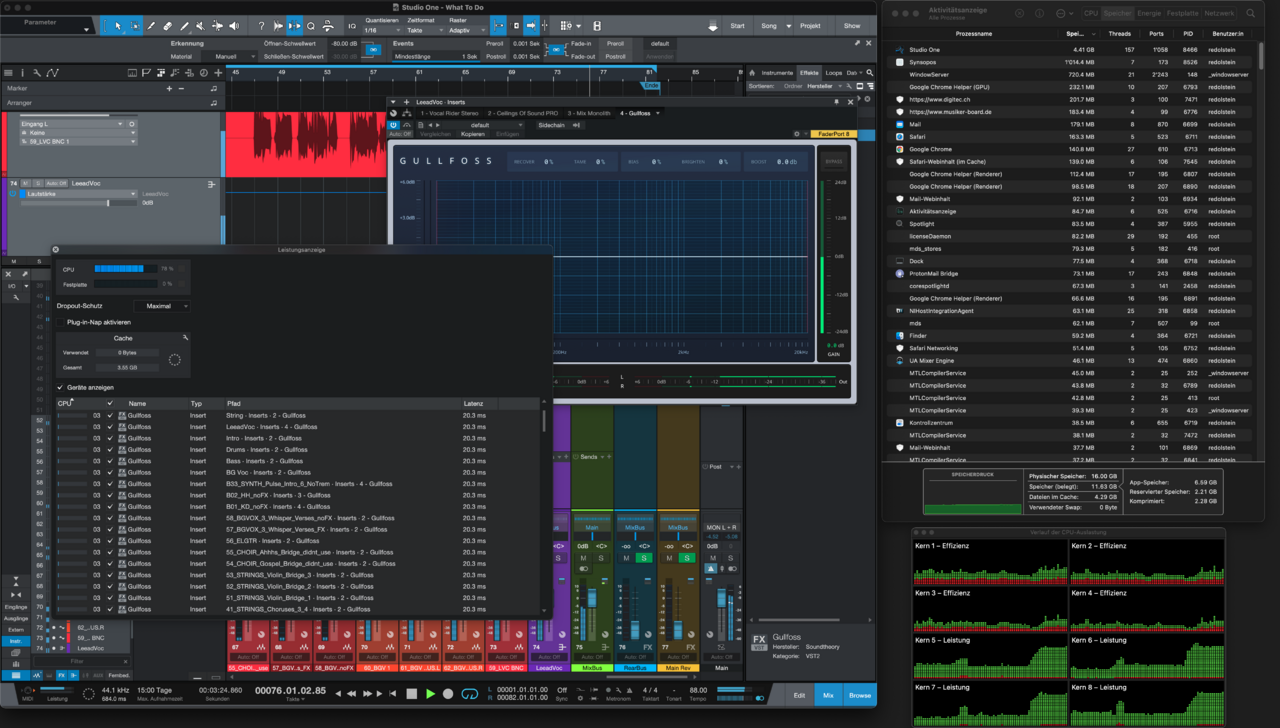The height and width of the screenshot is (728, 1280).
Task: Select Speicher tab in Aktivitätsanzeige
Action: pos(1117,13)
